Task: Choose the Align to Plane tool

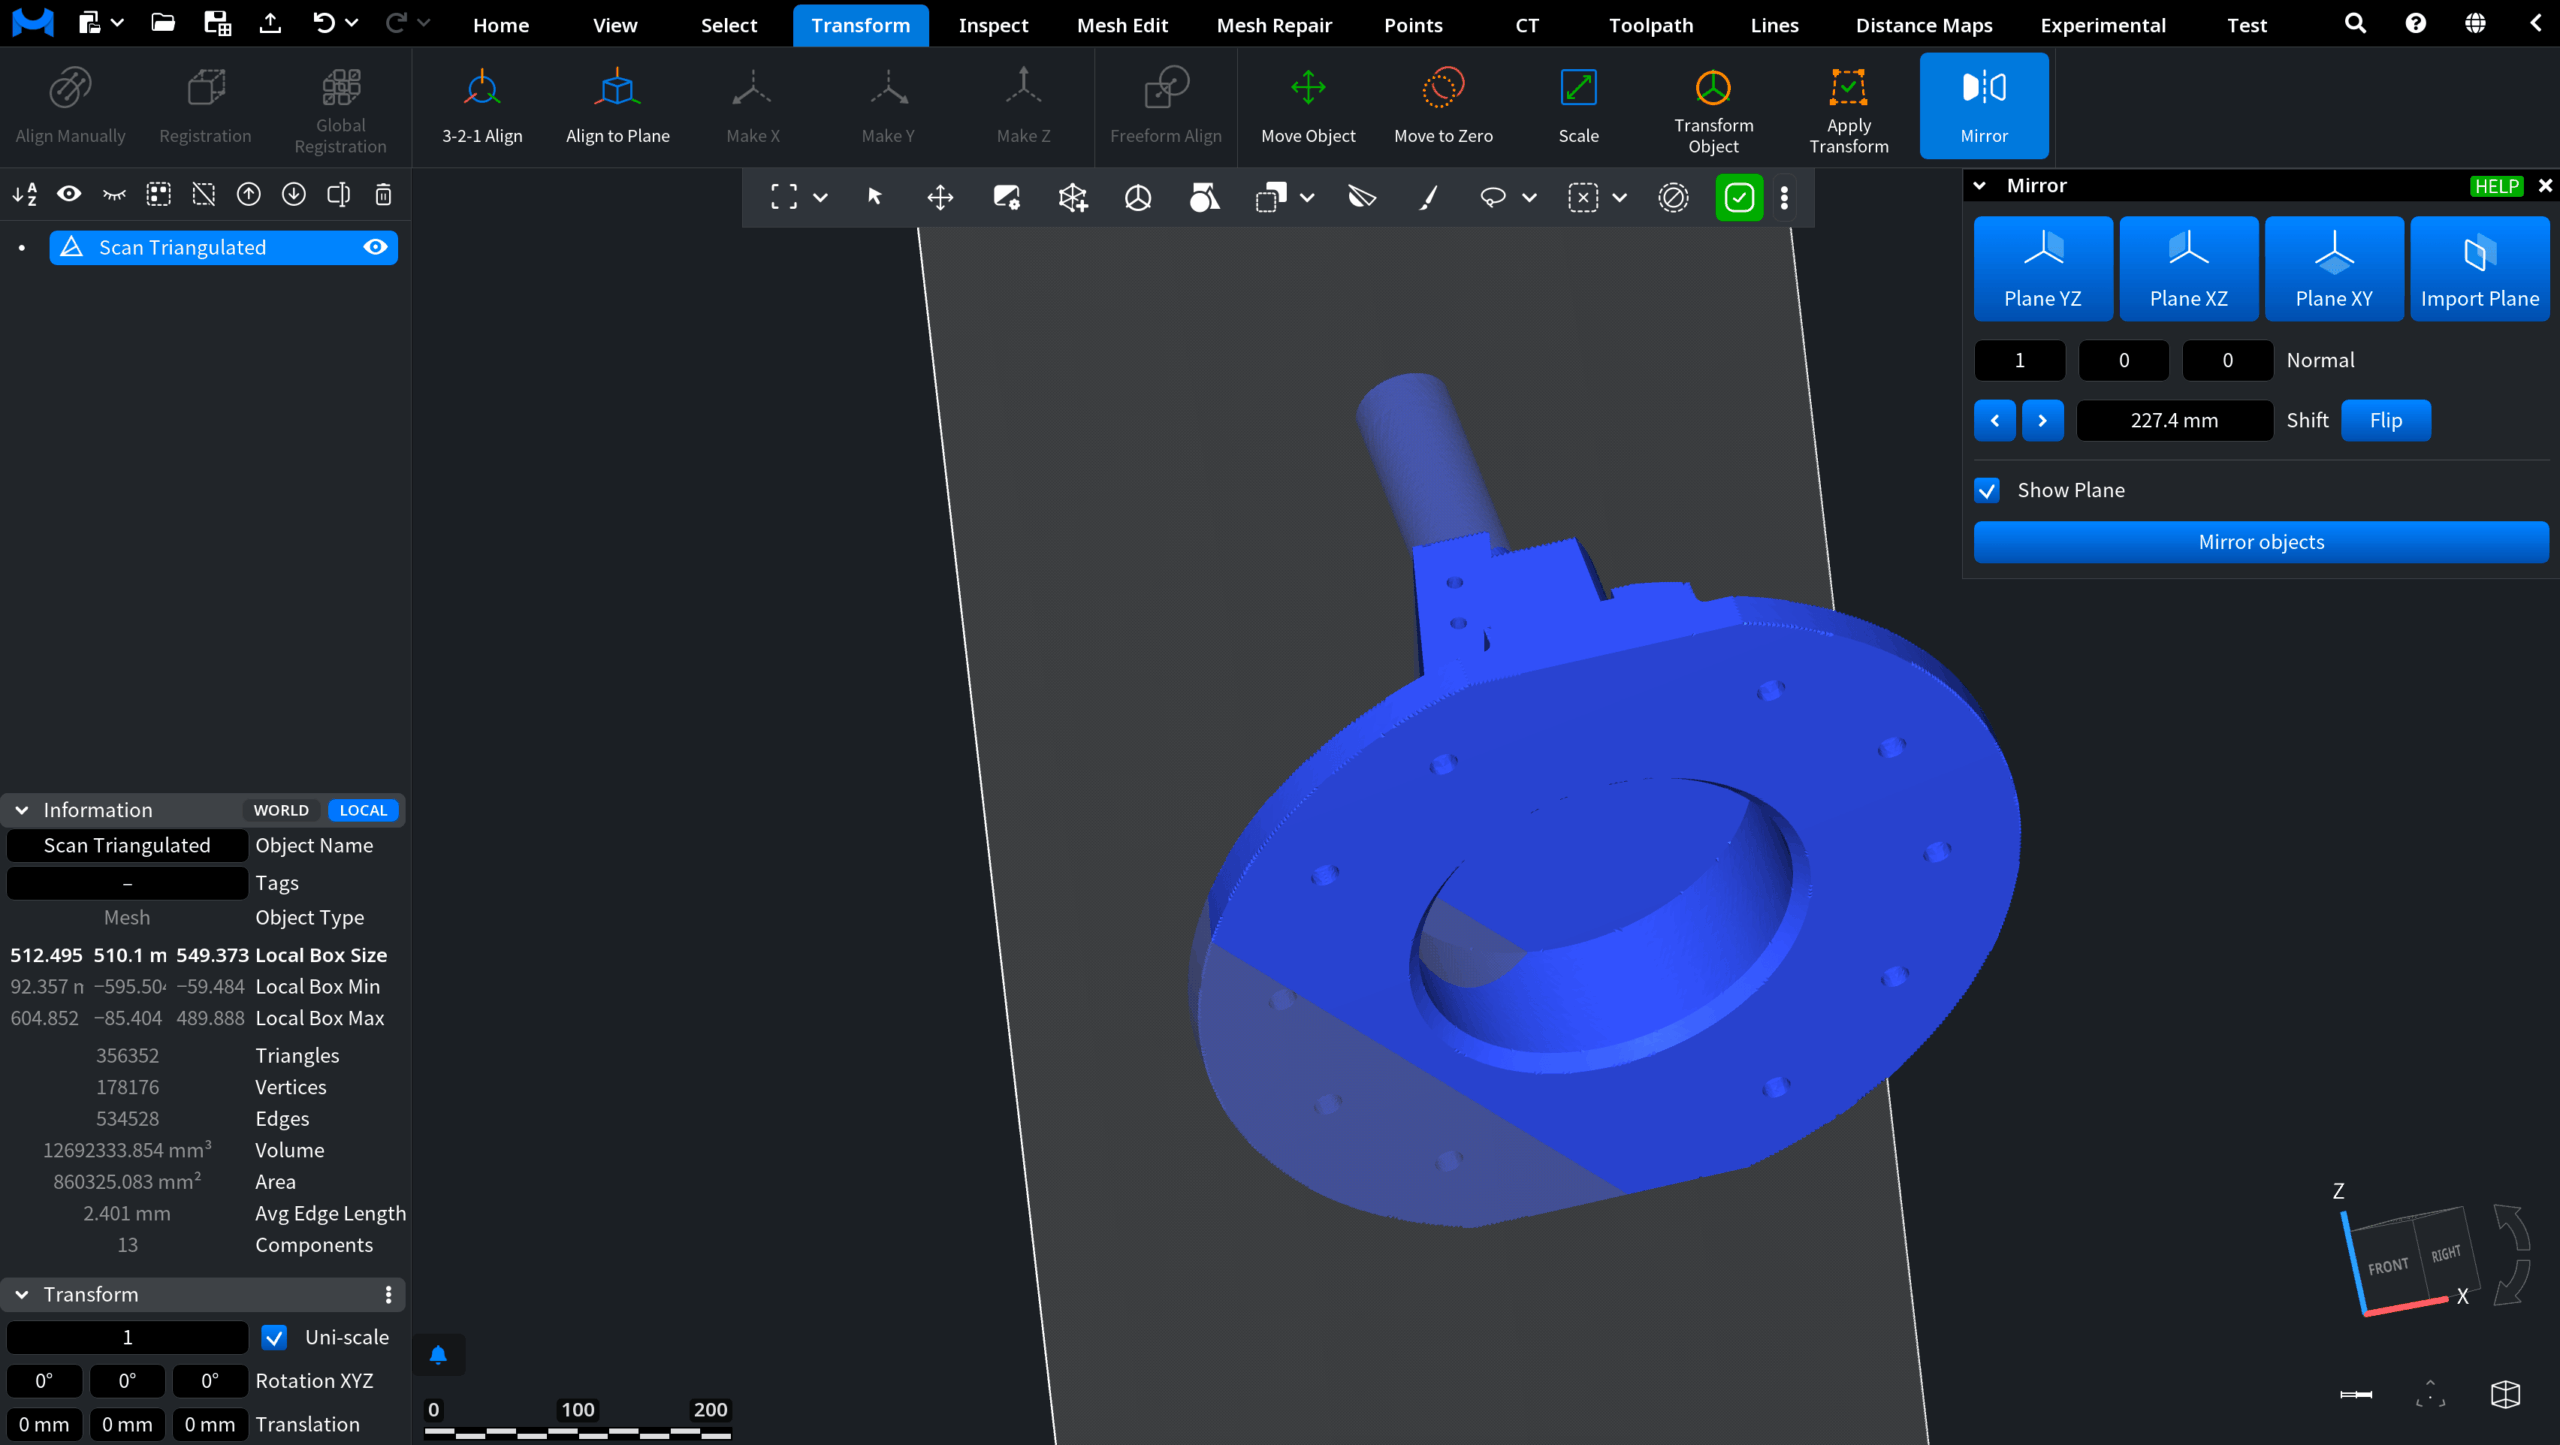Action: (x=617, y=106)
